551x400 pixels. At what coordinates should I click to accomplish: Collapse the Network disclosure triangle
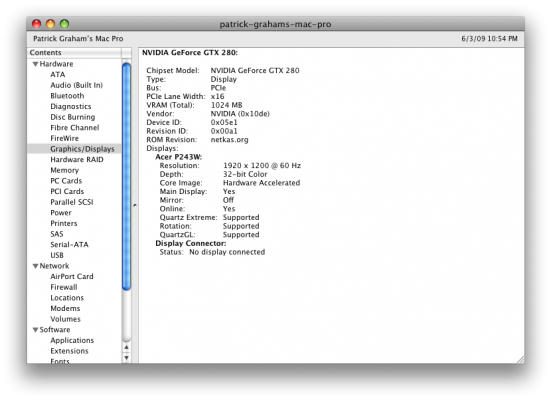35,266
